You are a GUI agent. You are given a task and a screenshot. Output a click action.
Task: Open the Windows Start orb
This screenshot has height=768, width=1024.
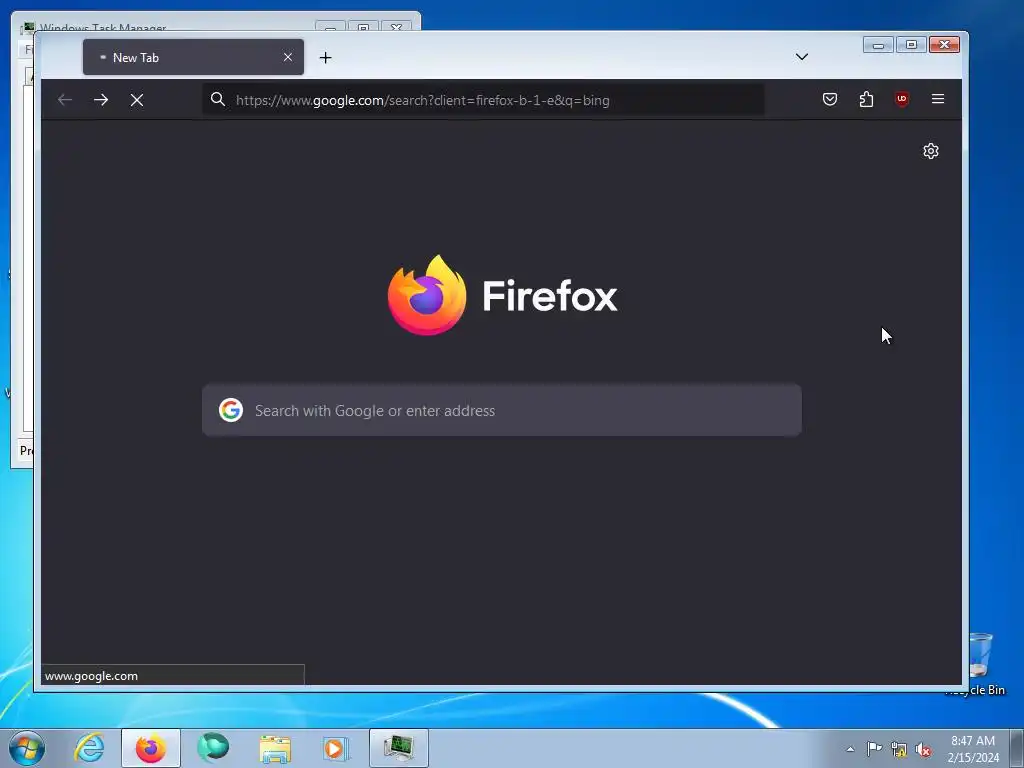[27, 748]
